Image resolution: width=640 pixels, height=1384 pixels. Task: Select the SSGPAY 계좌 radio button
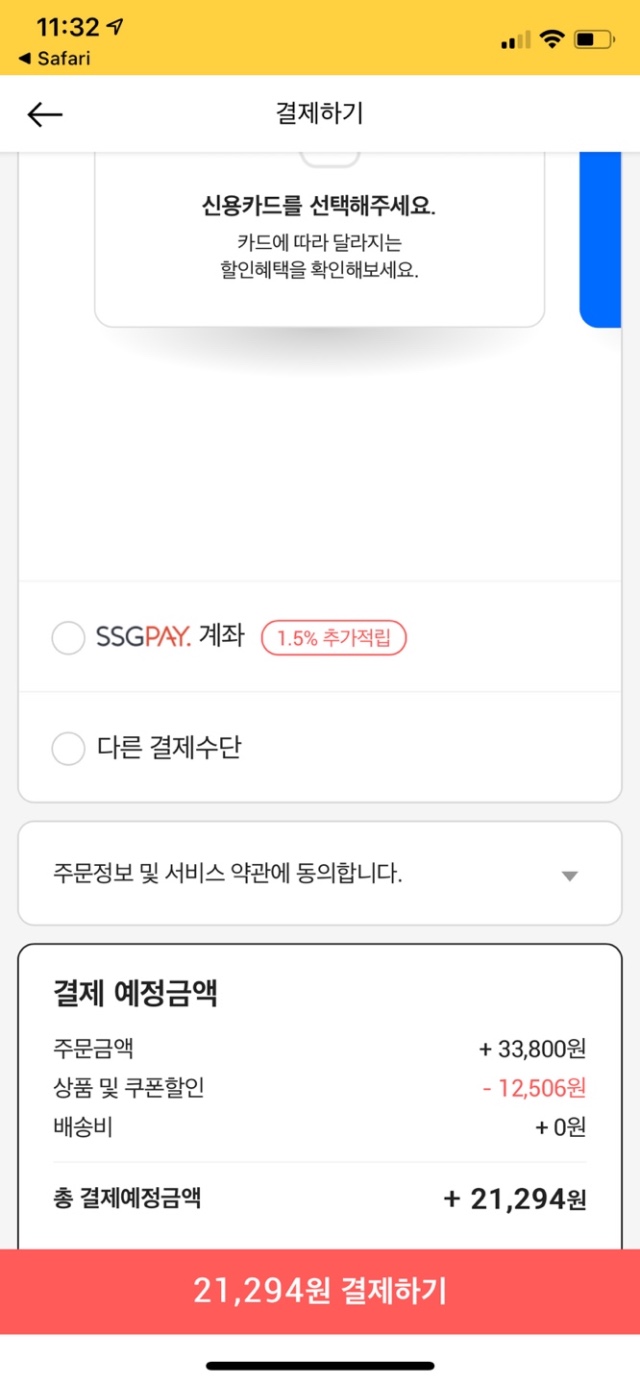pos(68,638)
